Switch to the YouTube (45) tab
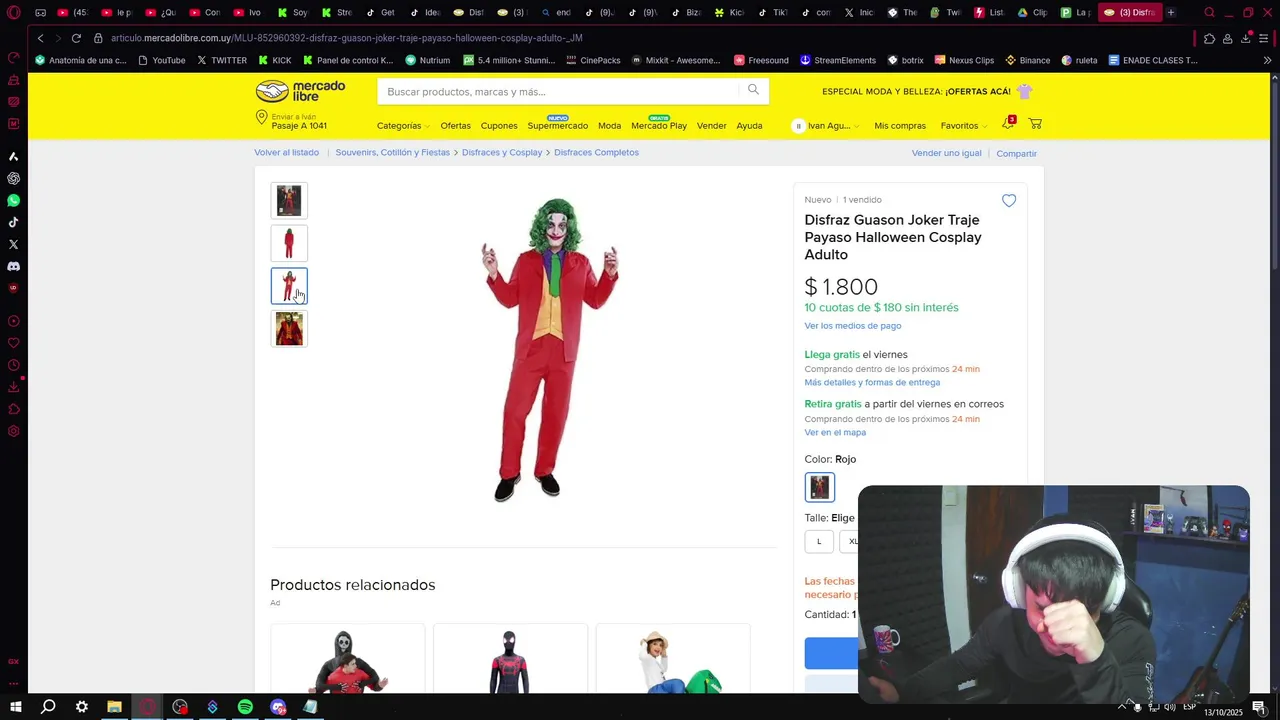 tap(74, 12)
